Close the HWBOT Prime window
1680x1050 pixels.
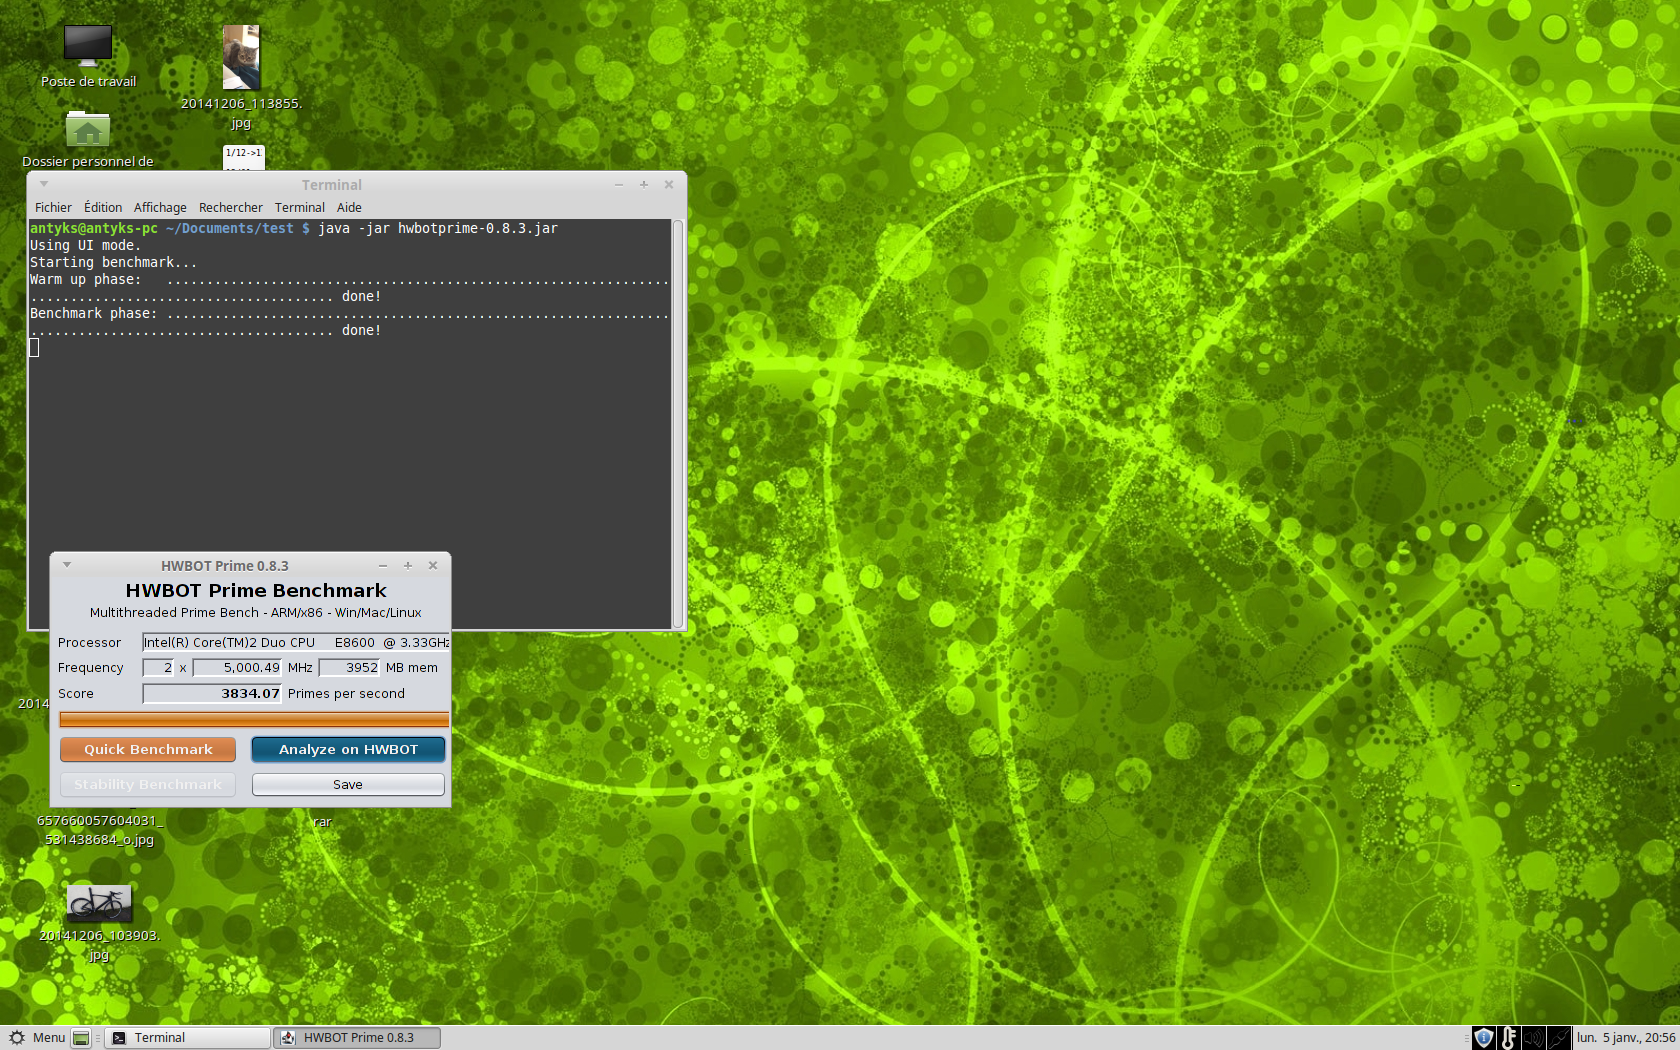pos(433,565)
